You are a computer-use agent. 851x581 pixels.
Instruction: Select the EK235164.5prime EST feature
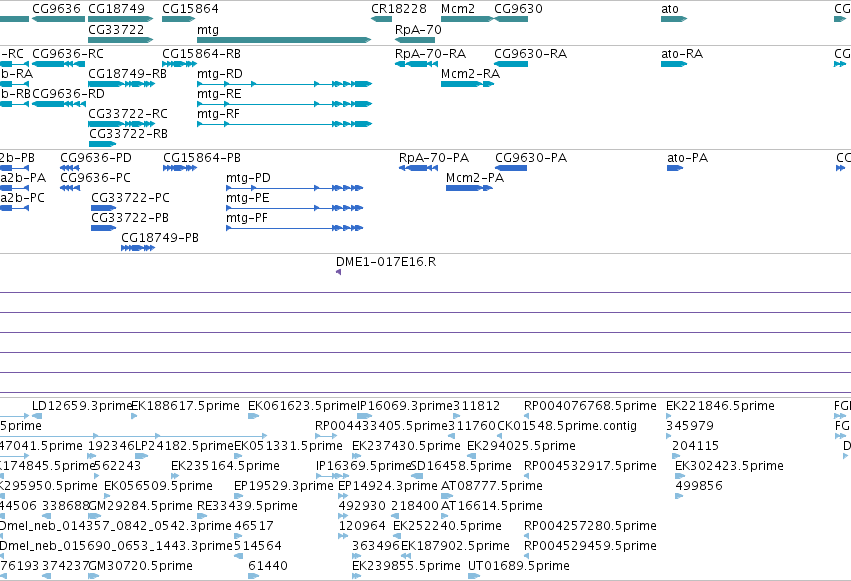click(x=175, y=476)
